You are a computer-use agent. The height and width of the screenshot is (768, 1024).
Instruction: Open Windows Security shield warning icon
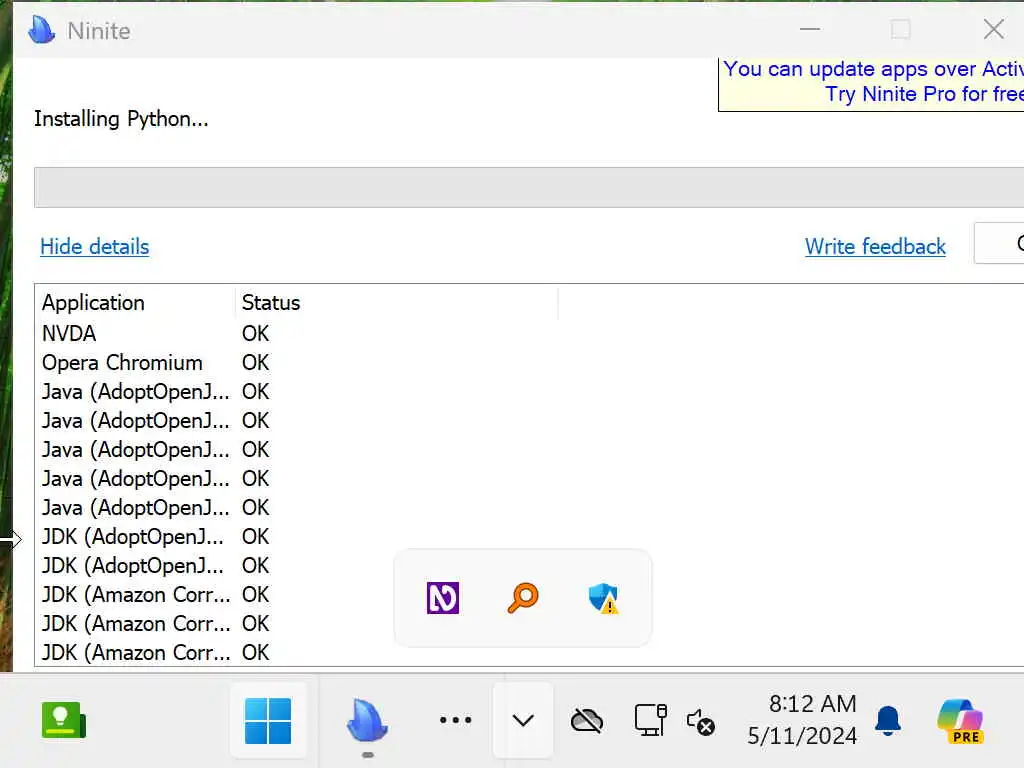(603, 598)
